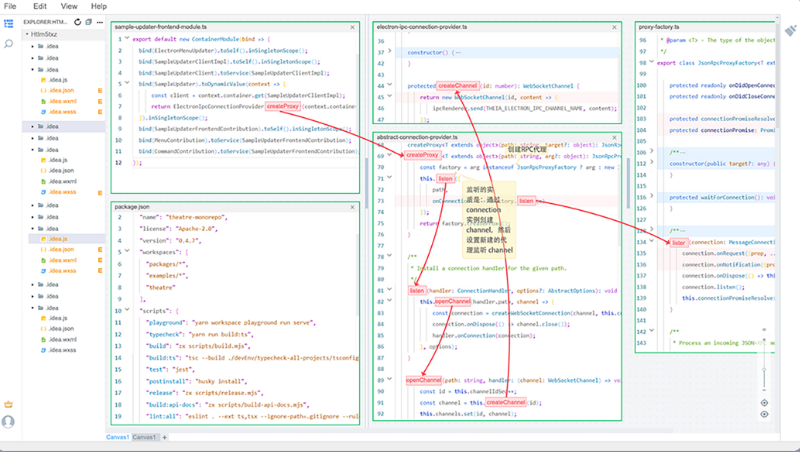800x452 pixels.
Task: Fold line 1 in sample-updater-frontend-module.ts
Action: pos(126,40)
